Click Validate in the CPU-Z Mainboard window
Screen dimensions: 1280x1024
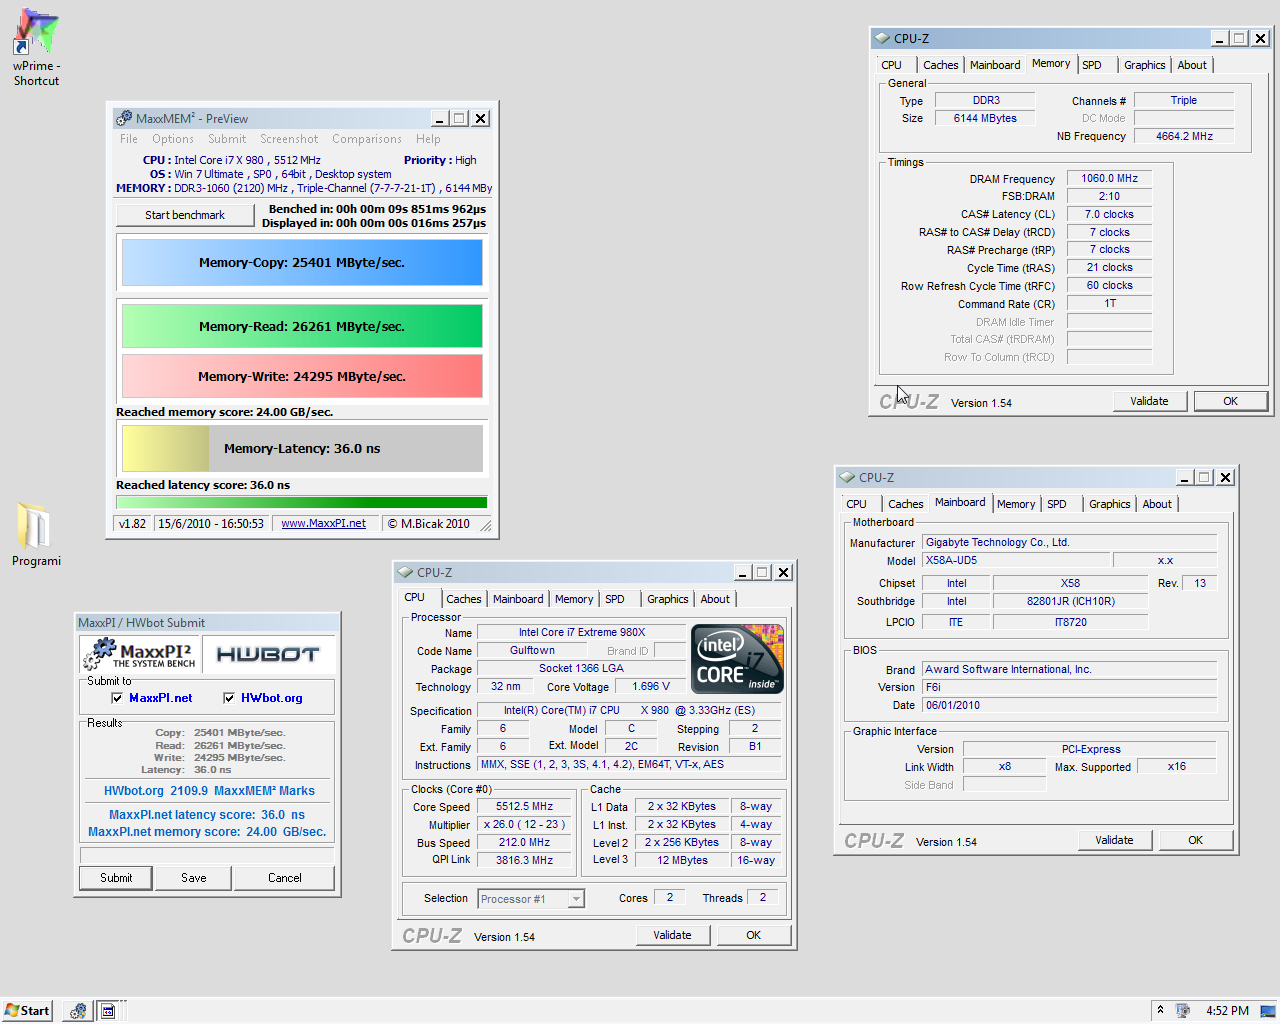[x=1115, y=840]
